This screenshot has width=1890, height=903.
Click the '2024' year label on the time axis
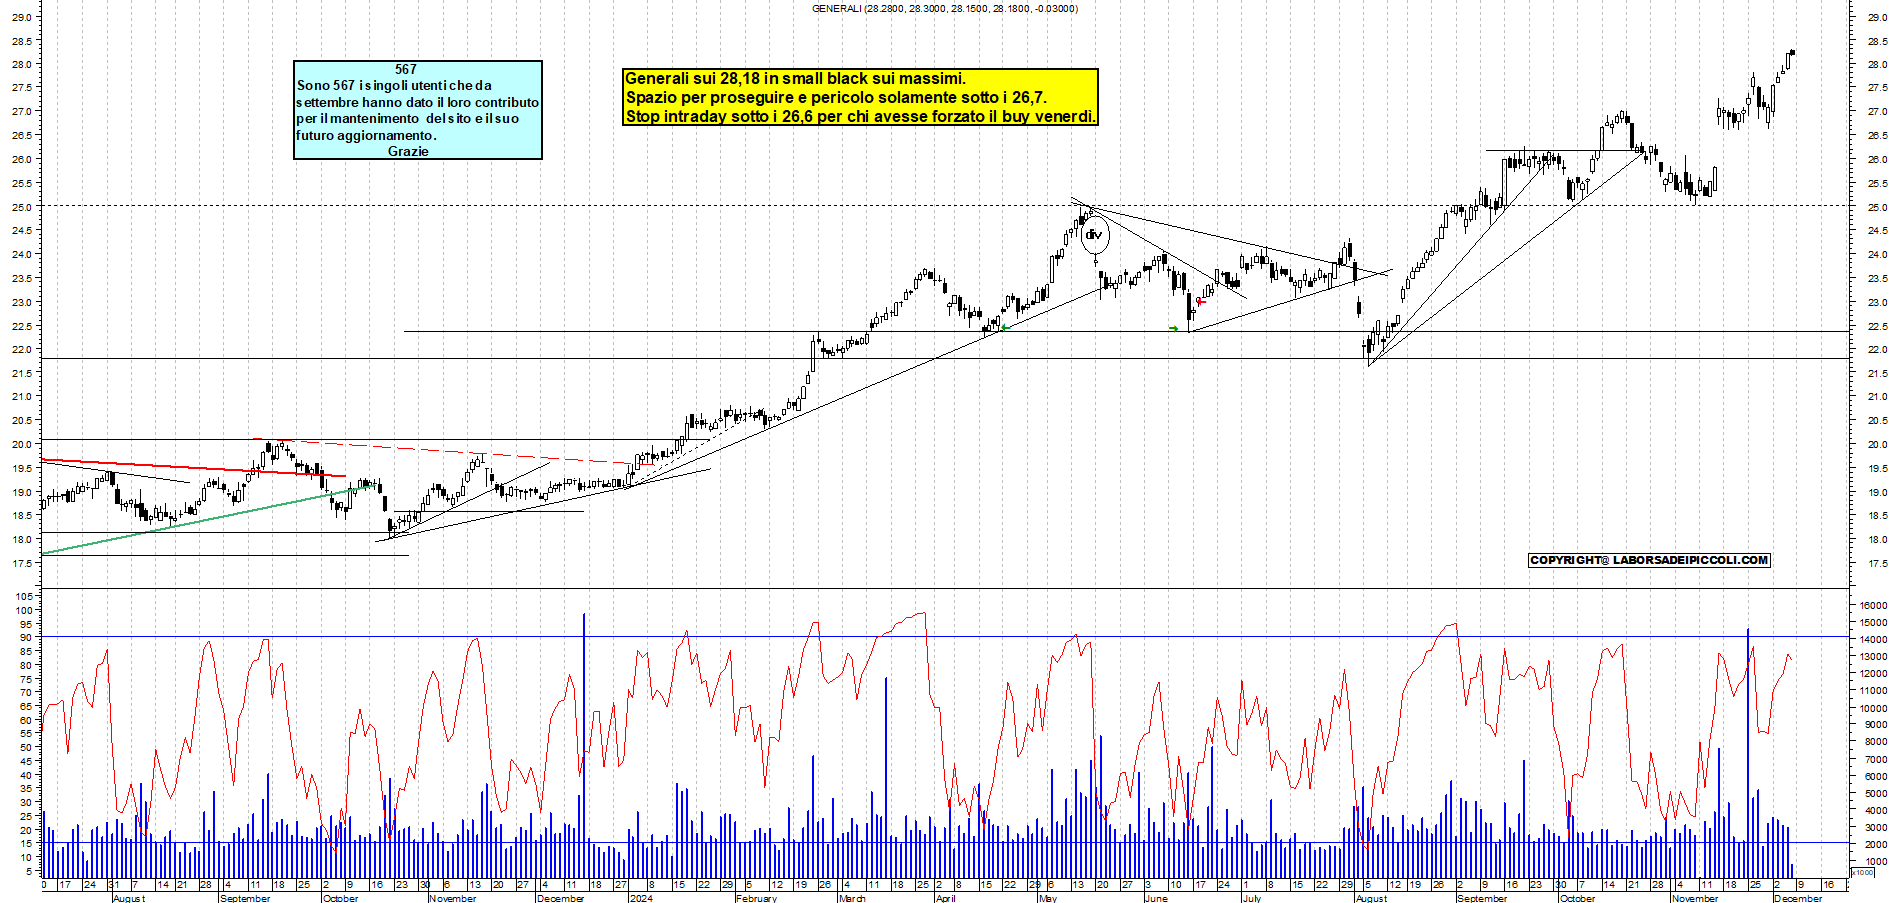click(641, 898)
